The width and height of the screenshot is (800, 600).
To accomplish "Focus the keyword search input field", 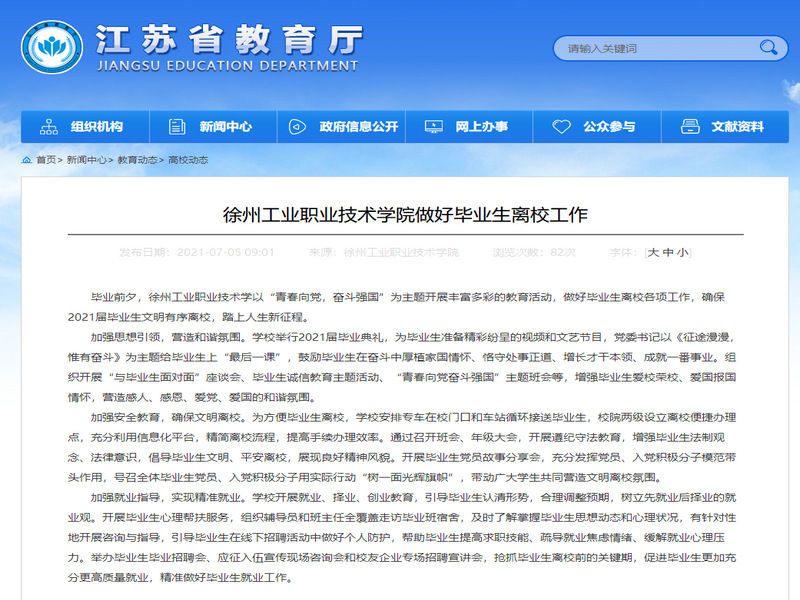I will [x=655, y=47].
